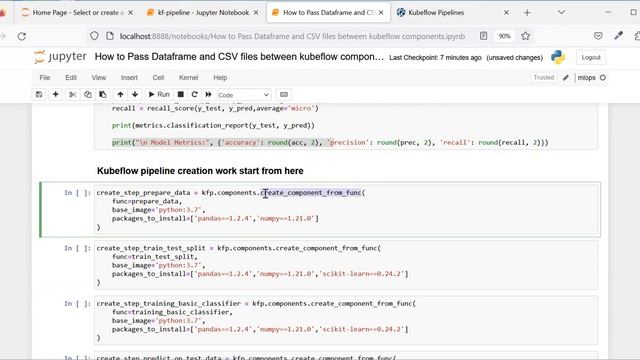640x360 pixels.
Task: Click the kernel idle circle indicator
Action: [x=603, y=78]
